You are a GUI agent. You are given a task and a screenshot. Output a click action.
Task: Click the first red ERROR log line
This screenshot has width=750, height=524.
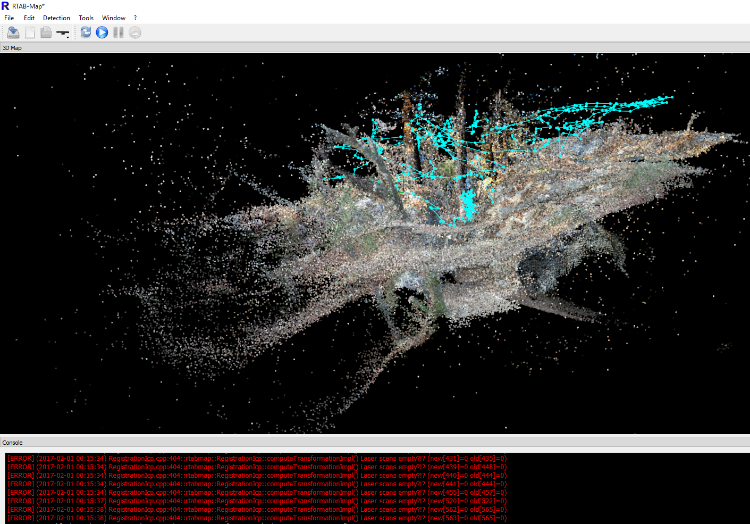[250, 458]
